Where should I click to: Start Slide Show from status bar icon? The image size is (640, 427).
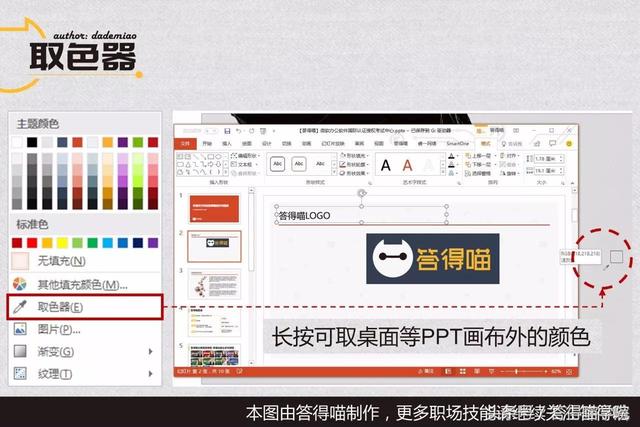491,371
